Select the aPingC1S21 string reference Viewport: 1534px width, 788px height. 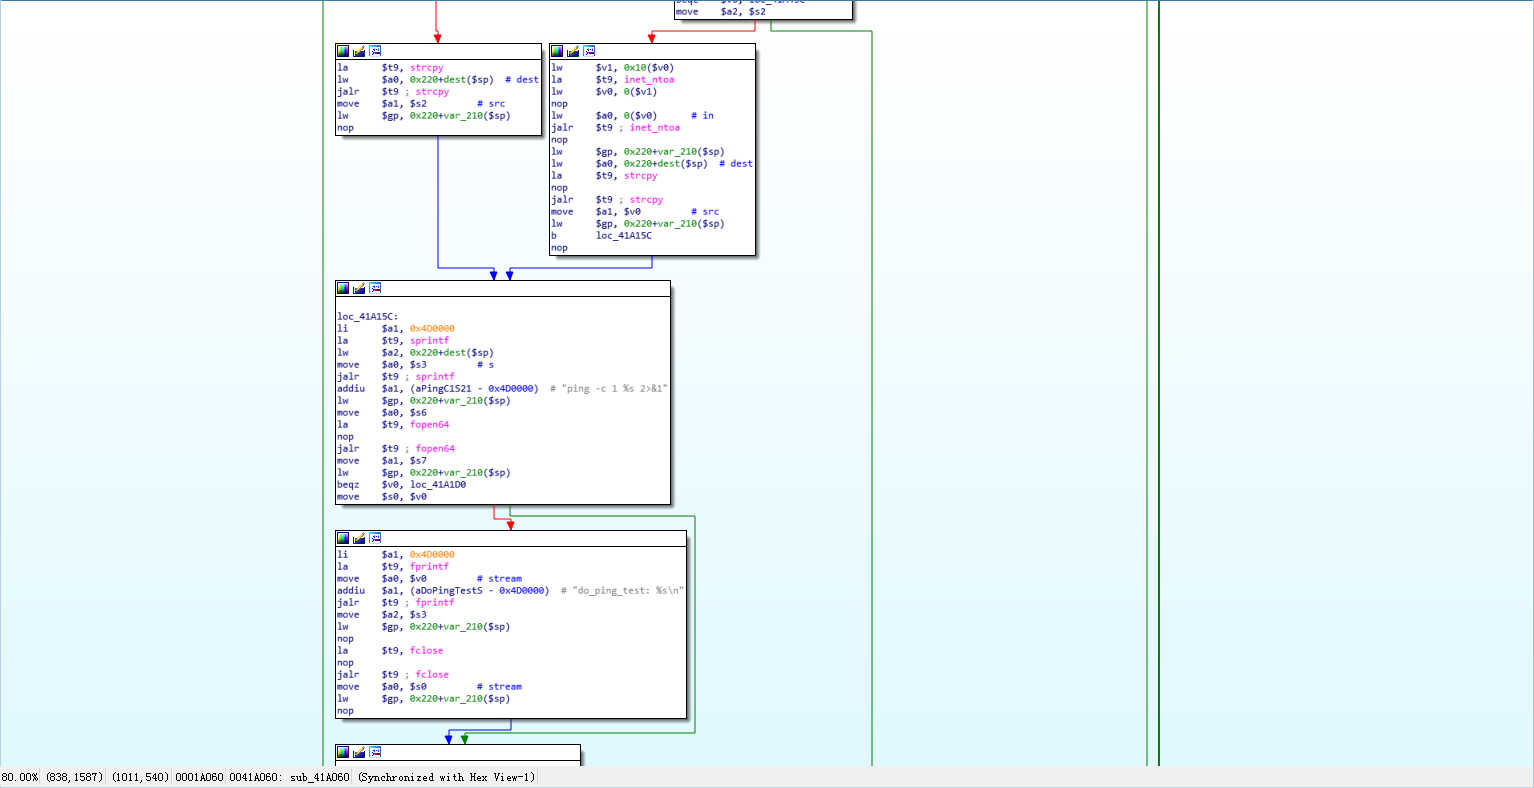point(442,389)
